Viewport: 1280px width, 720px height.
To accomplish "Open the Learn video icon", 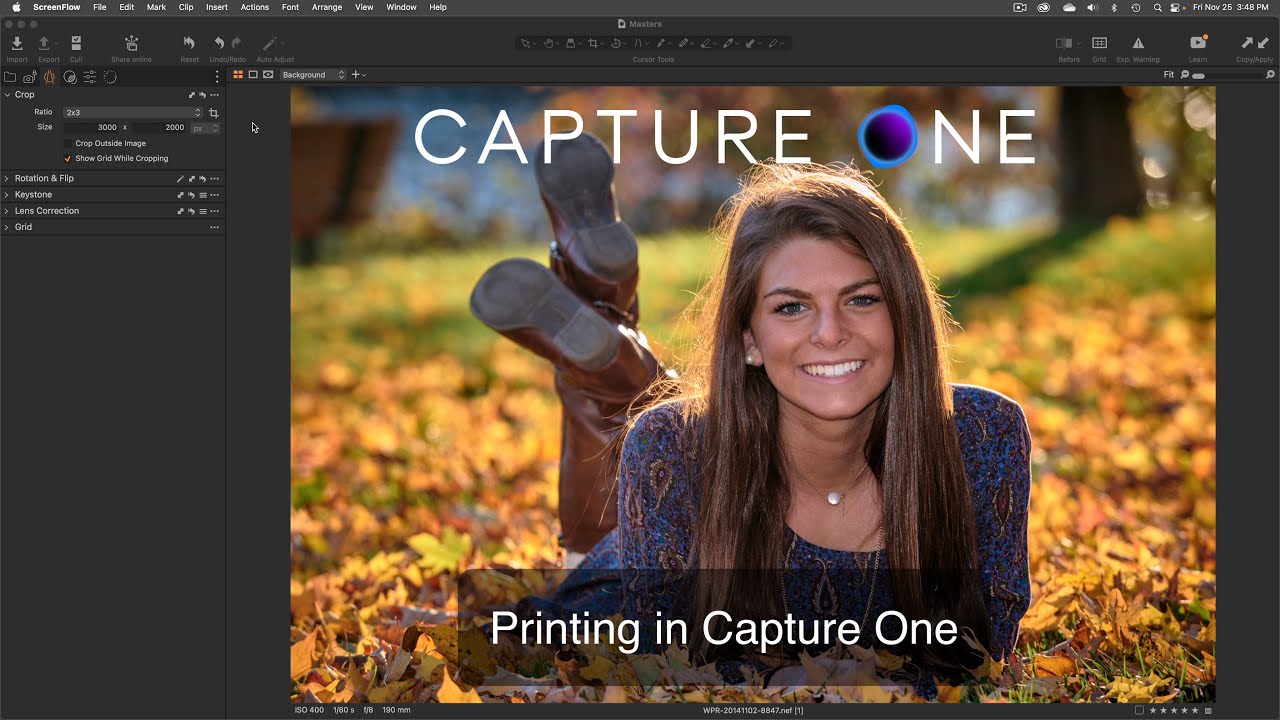I will click(1198, 43).
